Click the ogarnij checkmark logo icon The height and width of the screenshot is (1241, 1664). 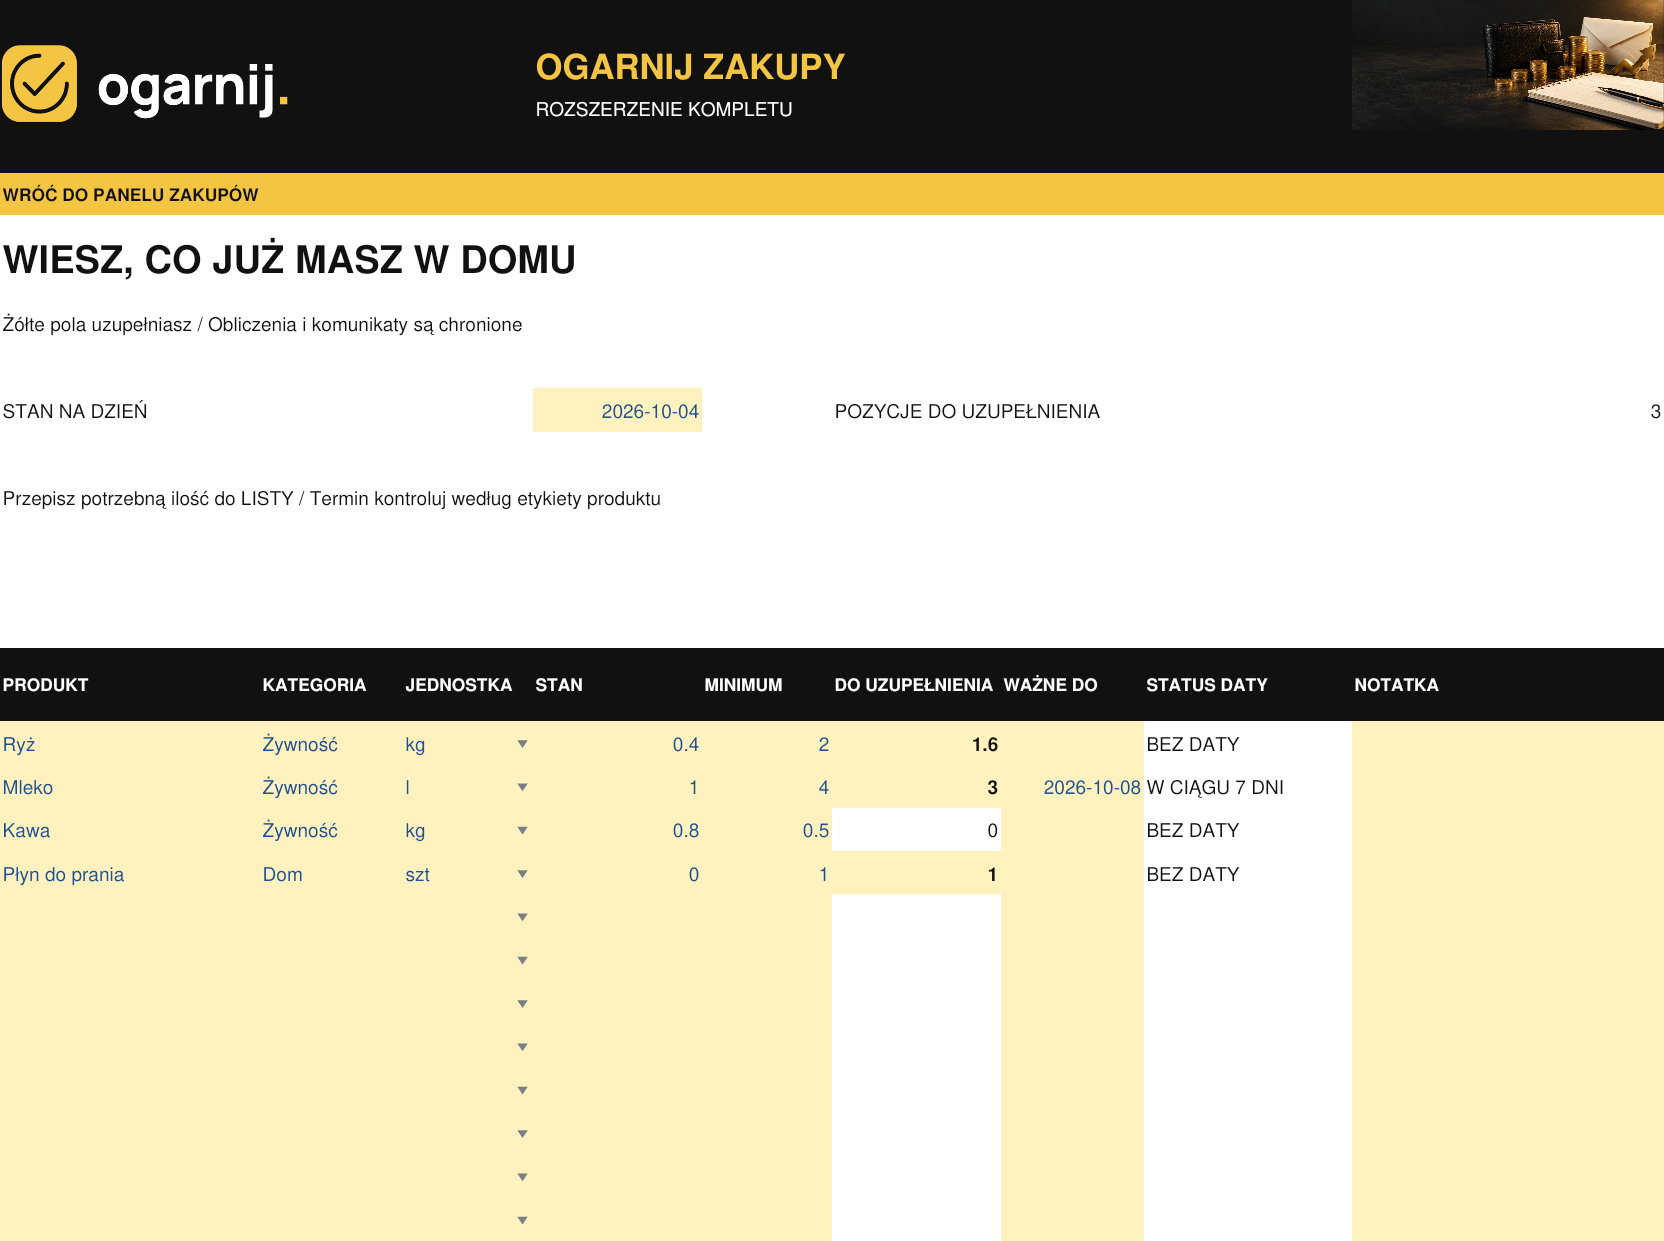39,84
